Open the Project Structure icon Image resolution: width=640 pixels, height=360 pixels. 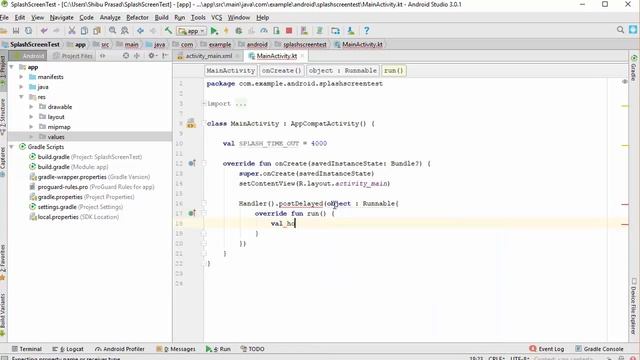(335, 31)
